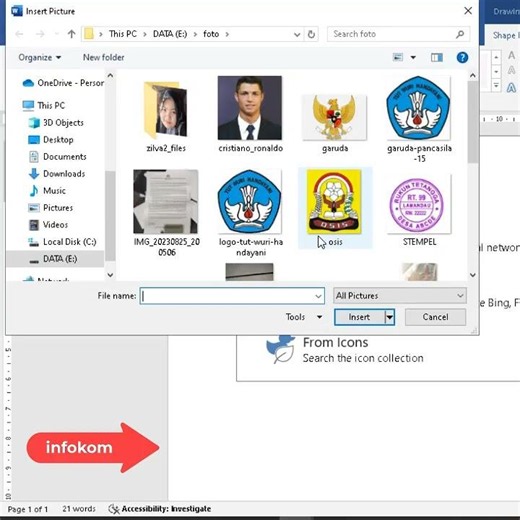The width and height of the screenshot is (520, 520).
Task: Expand the Insert button split arrow
Action: [x=390, y=317]
